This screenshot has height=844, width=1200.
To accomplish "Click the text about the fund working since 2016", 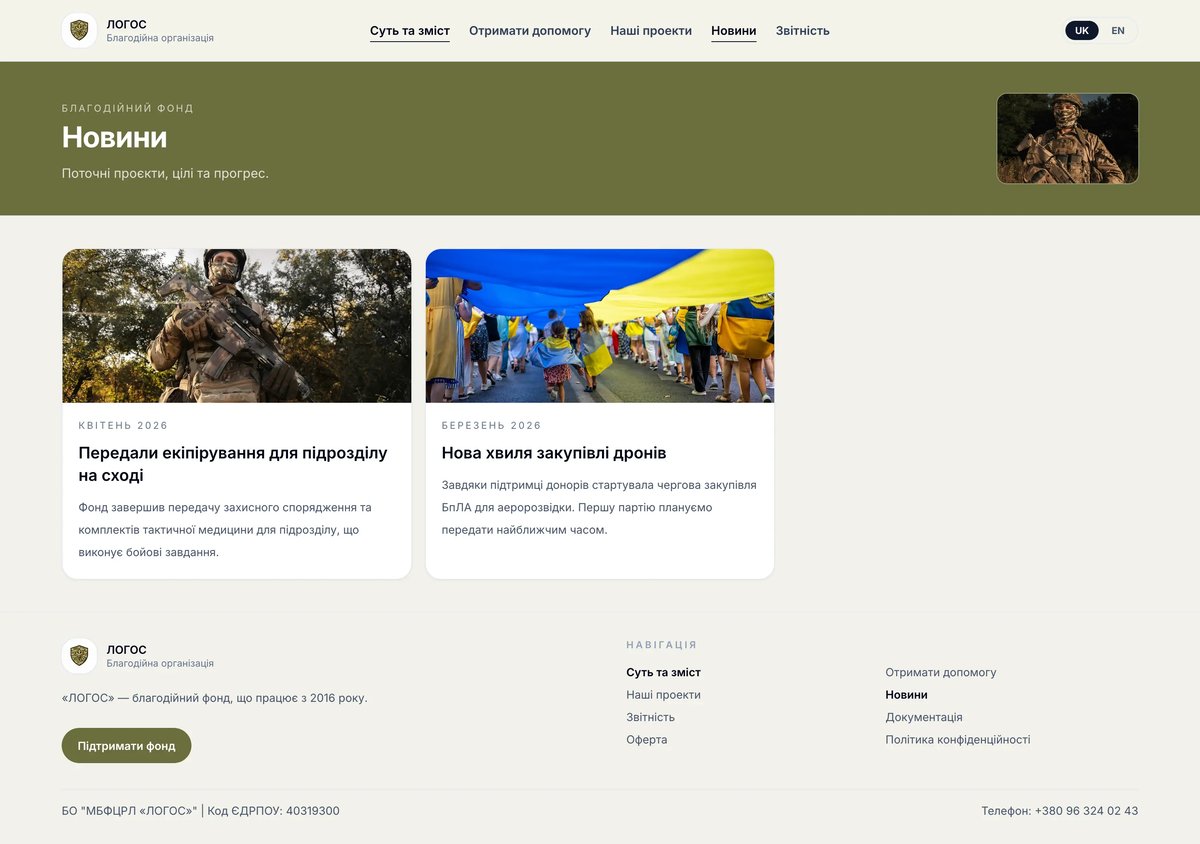I will pyautogui.click(x=215, y=698).
